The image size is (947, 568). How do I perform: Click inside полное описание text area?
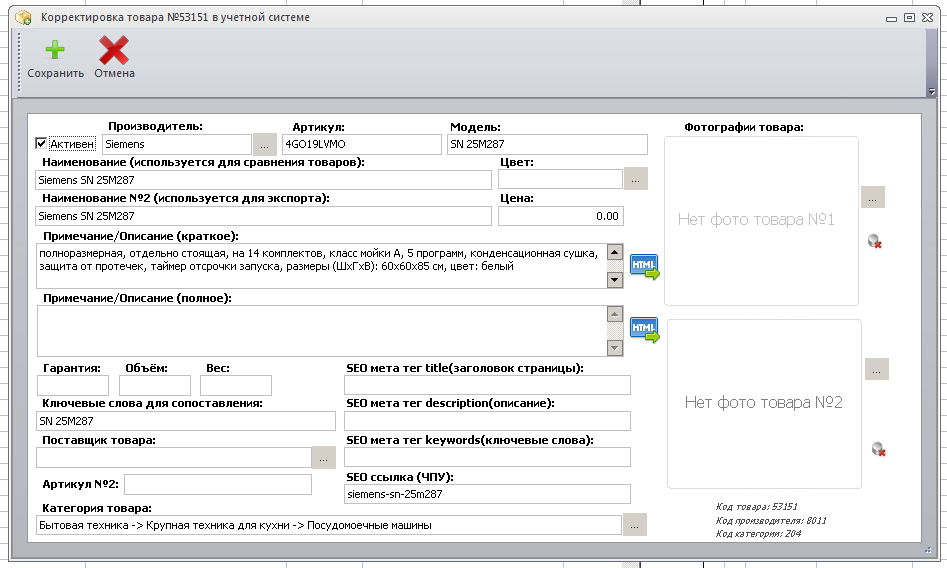(321, 331)
